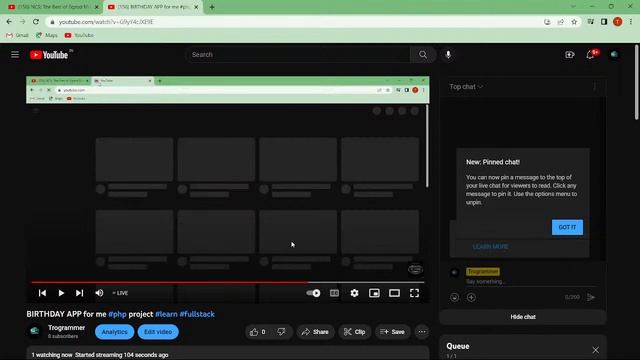Image resolution: width=640 pixels, height=360 pixels.
Task: Start voice search with microphone icon
Action: click(x=448, y=54)
